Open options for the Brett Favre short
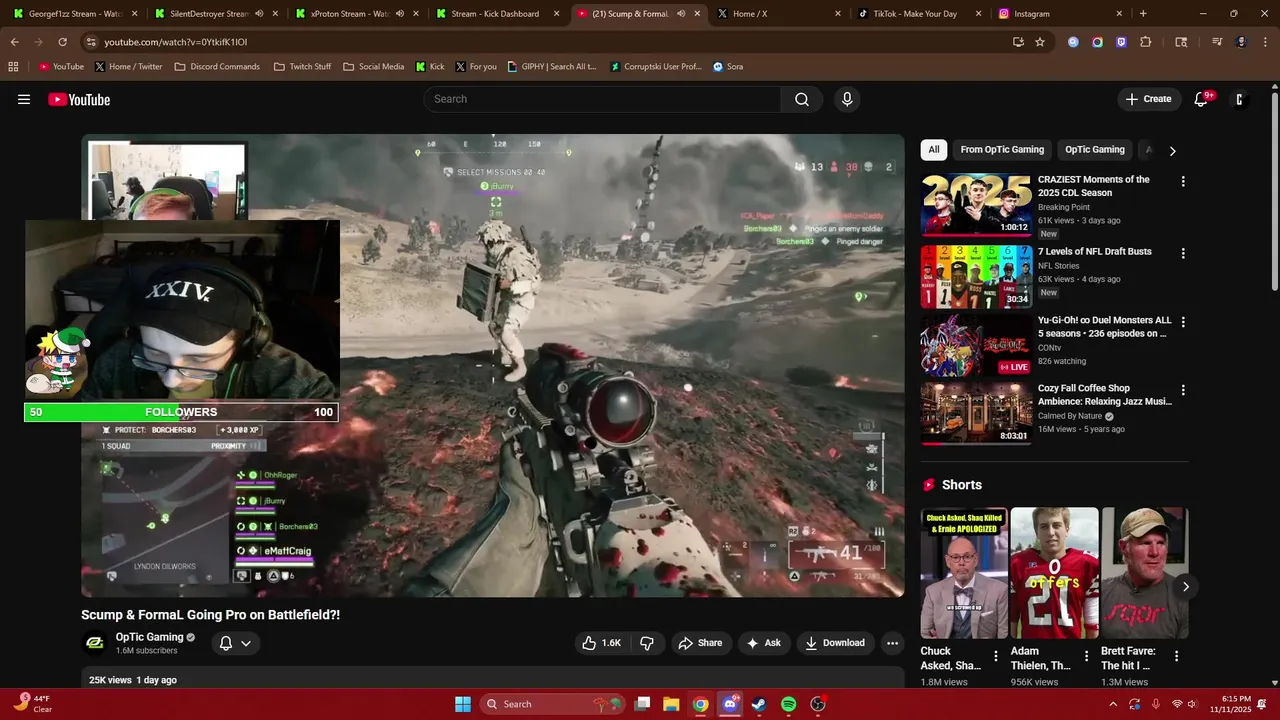The height and width of the screenshot is (720, 1280). pos(1176,656)
